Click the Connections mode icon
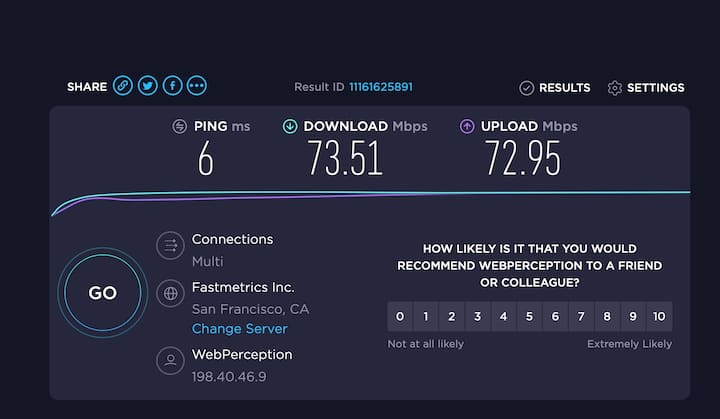Screen dimensions: 720x419 tap(170, 245)
